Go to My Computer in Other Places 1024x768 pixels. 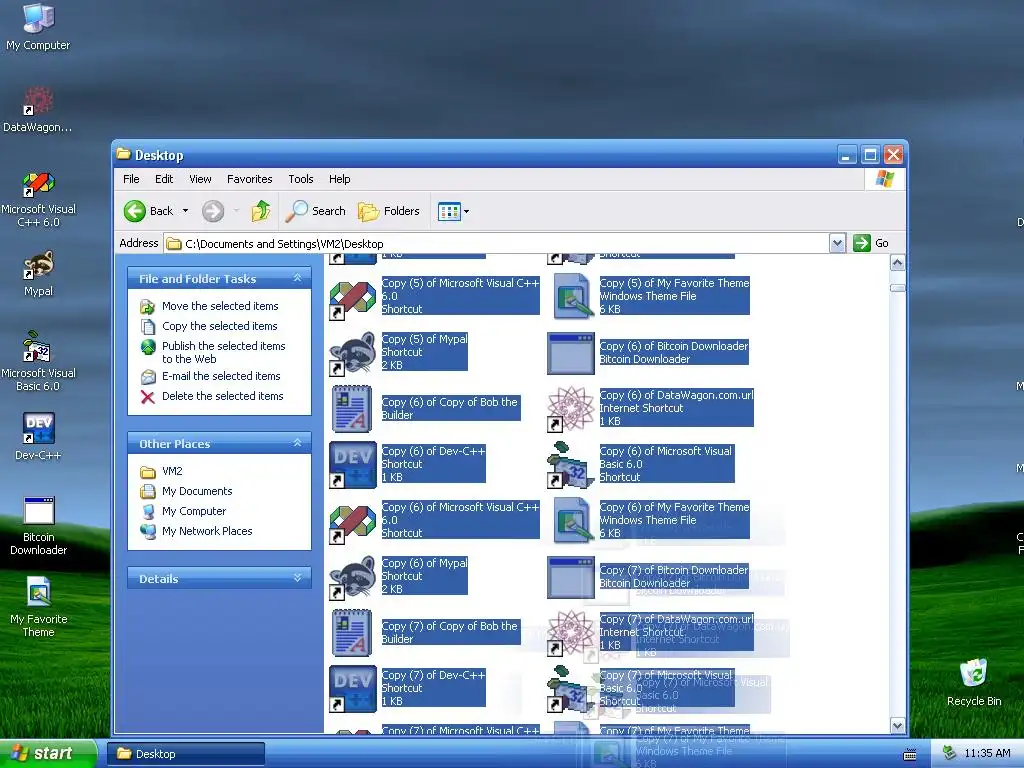pyautogui.click(x=193, y=511)
